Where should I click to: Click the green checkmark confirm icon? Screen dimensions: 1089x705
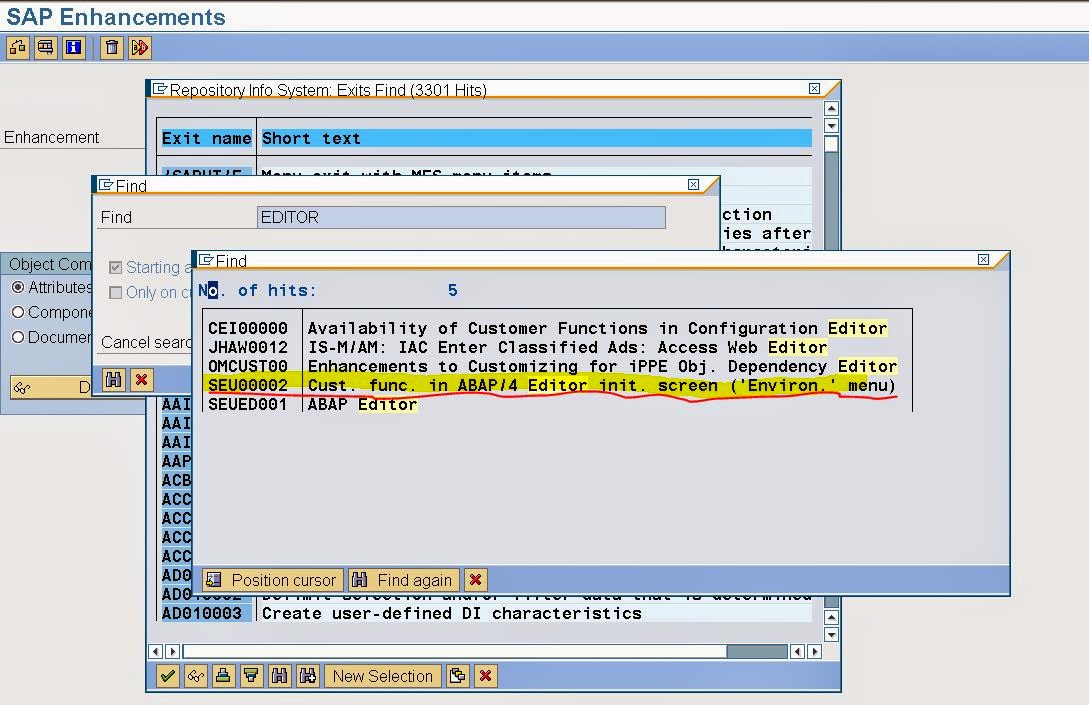167,676
